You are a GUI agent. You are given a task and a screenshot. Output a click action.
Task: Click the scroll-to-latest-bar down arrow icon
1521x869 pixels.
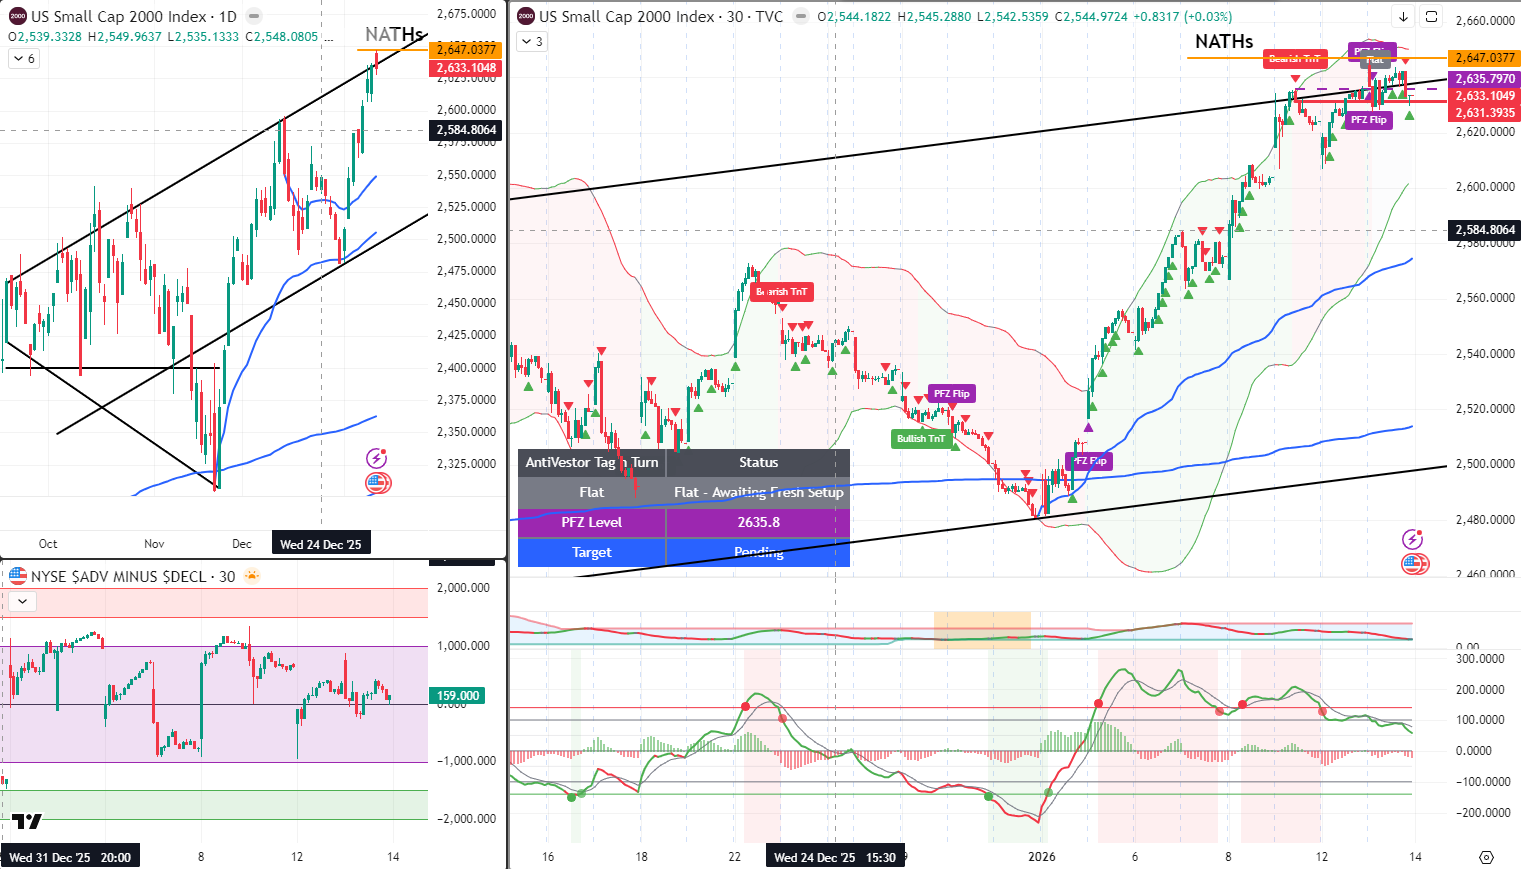[x=1403, y=17]
